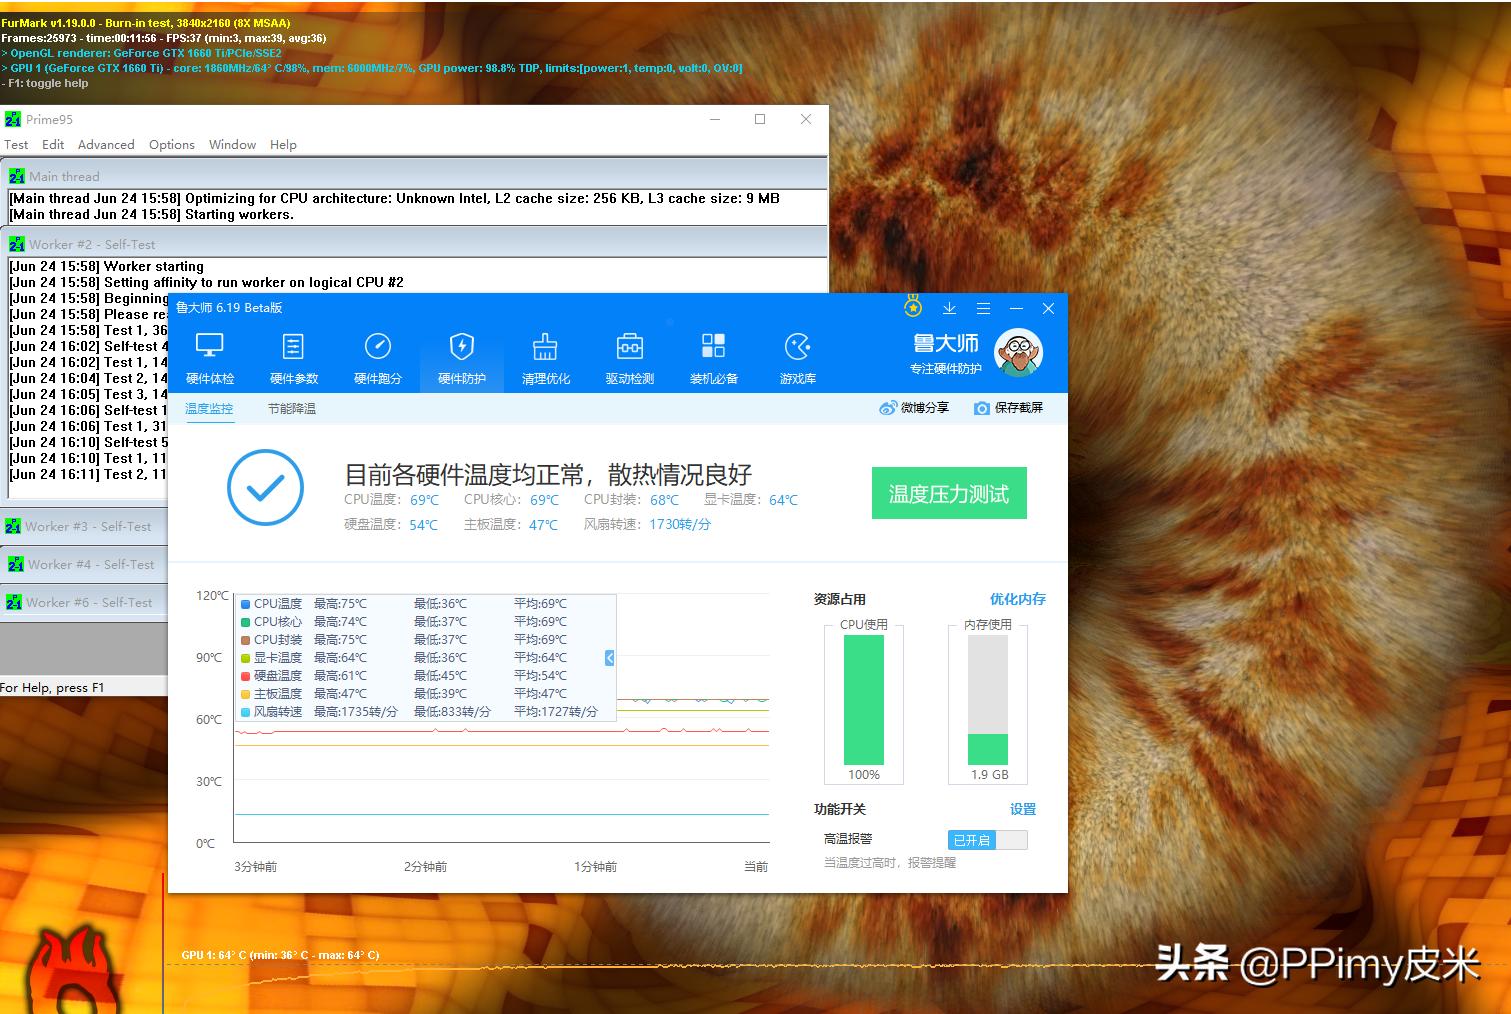This screenshot has height=1014, width=1511.
Task: Click the 优化内存 memory optimize link
Action: click(1017, 598)
